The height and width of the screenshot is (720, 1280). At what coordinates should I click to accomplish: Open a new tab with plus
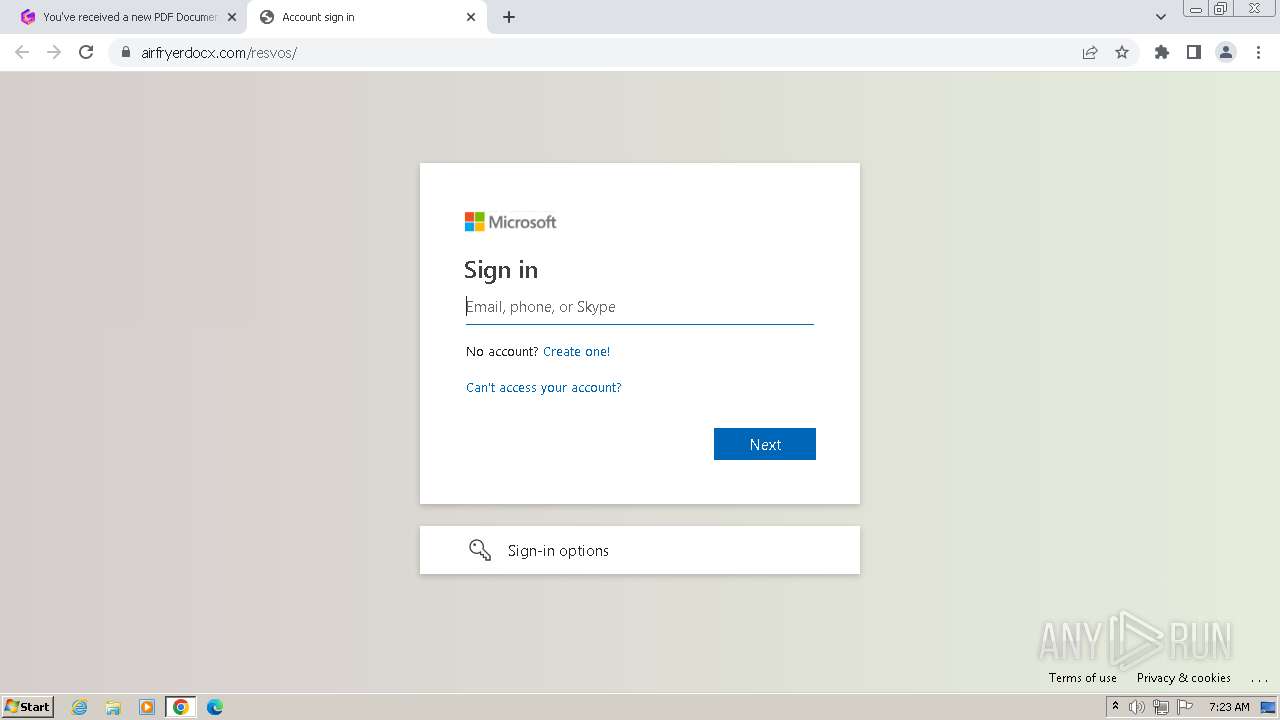(509, 17)
